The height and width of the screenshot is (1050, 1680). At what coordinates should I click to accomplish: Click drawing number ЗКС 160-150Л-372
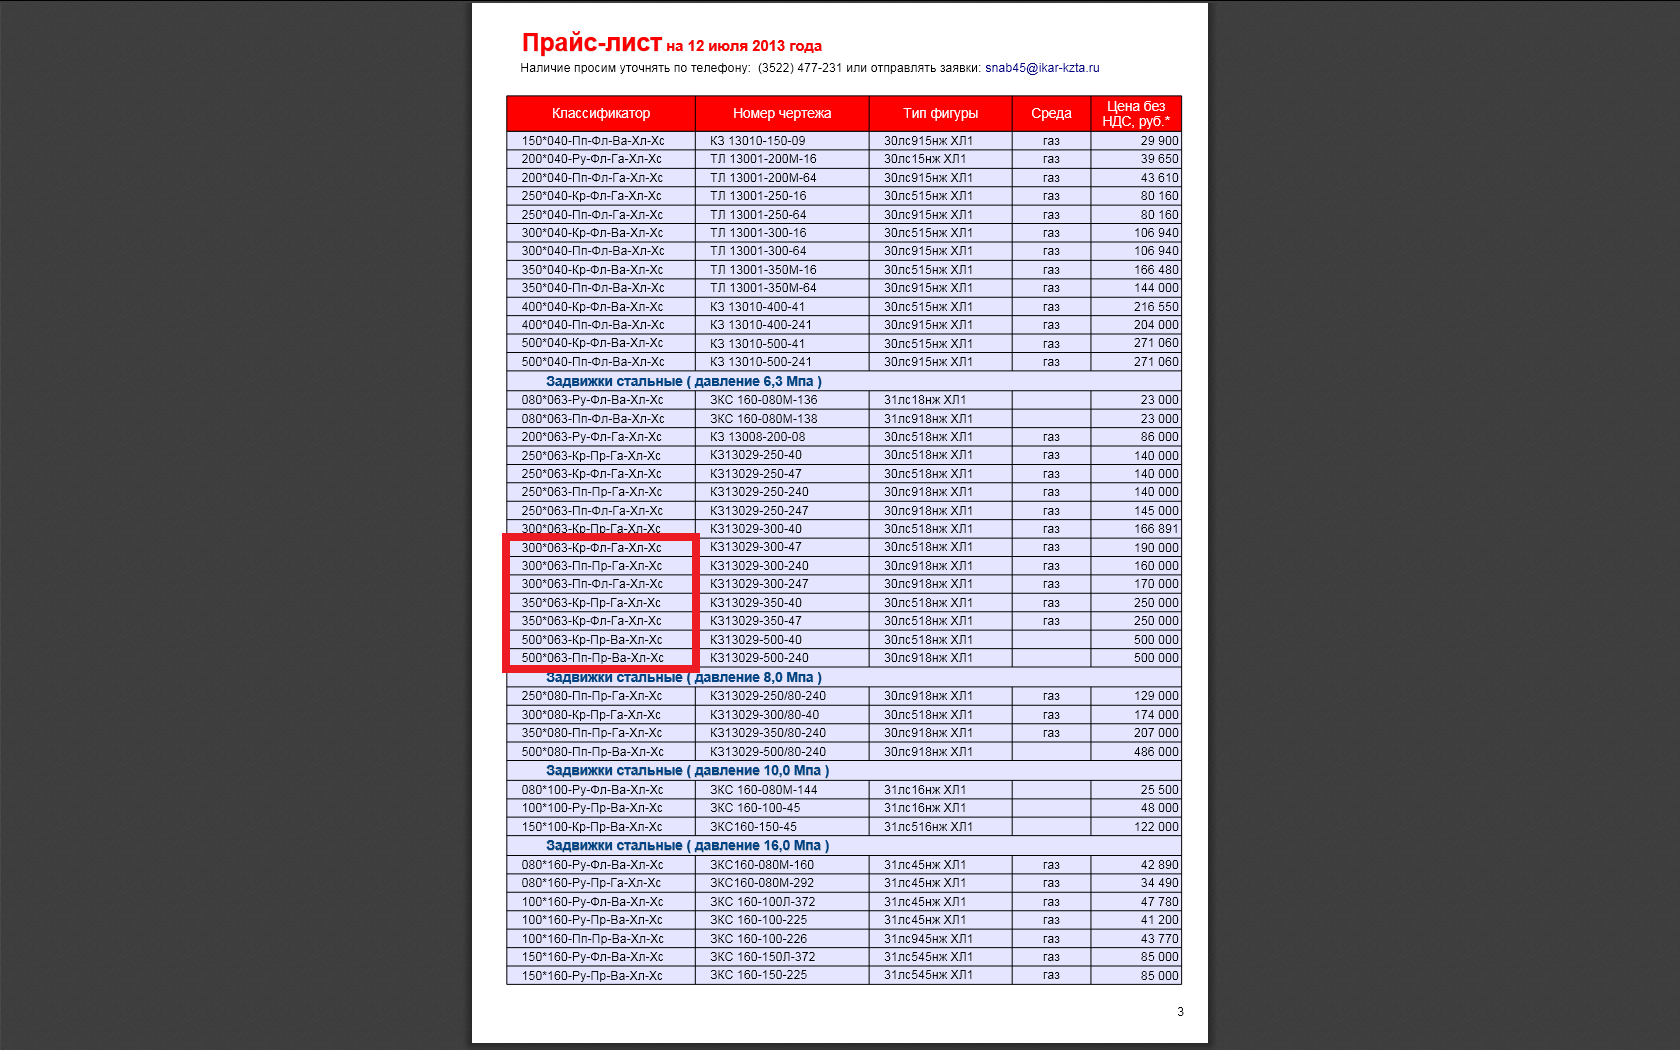(762, 957)
